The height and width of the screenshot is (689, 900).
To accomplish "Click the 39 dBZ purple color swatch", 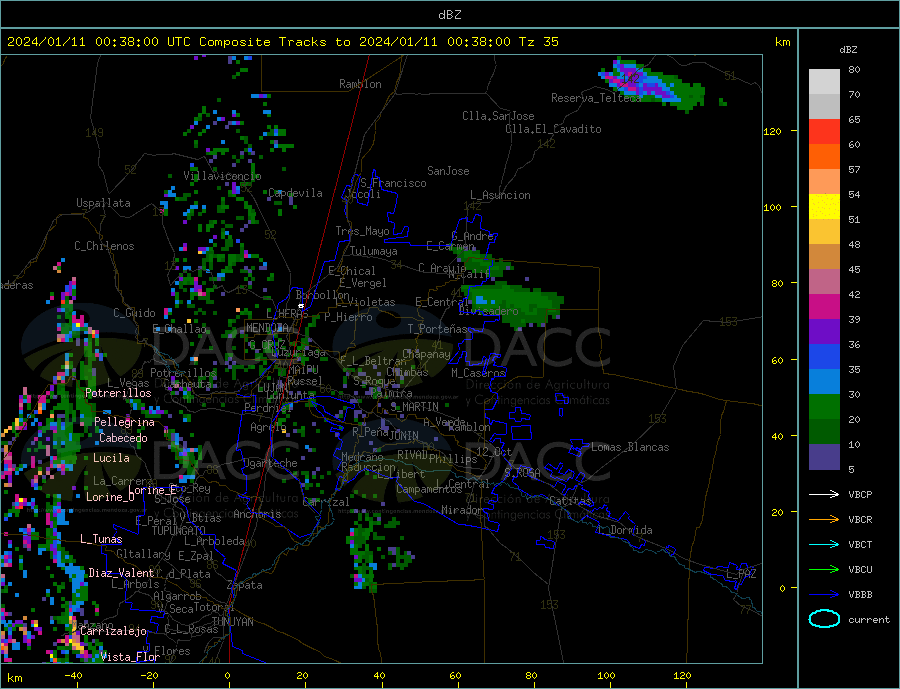I will (824, 332).
